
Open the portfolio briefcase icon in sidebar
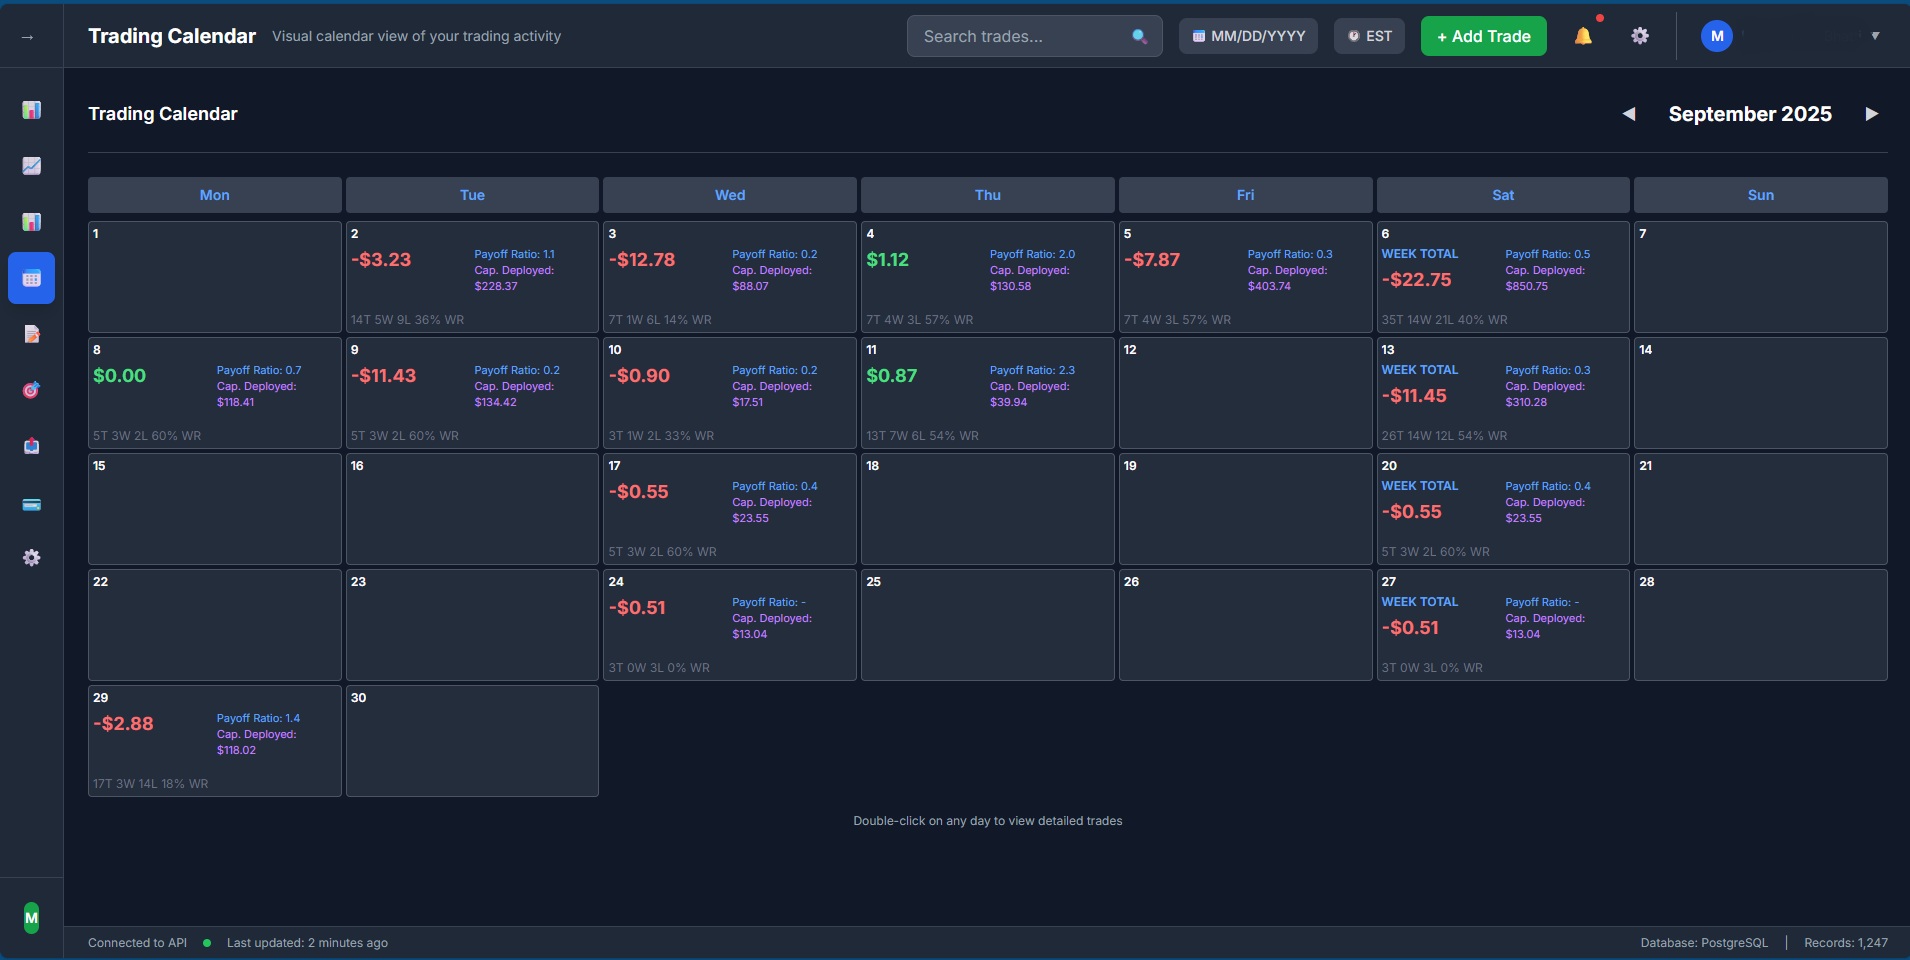(x=31, y=447)
